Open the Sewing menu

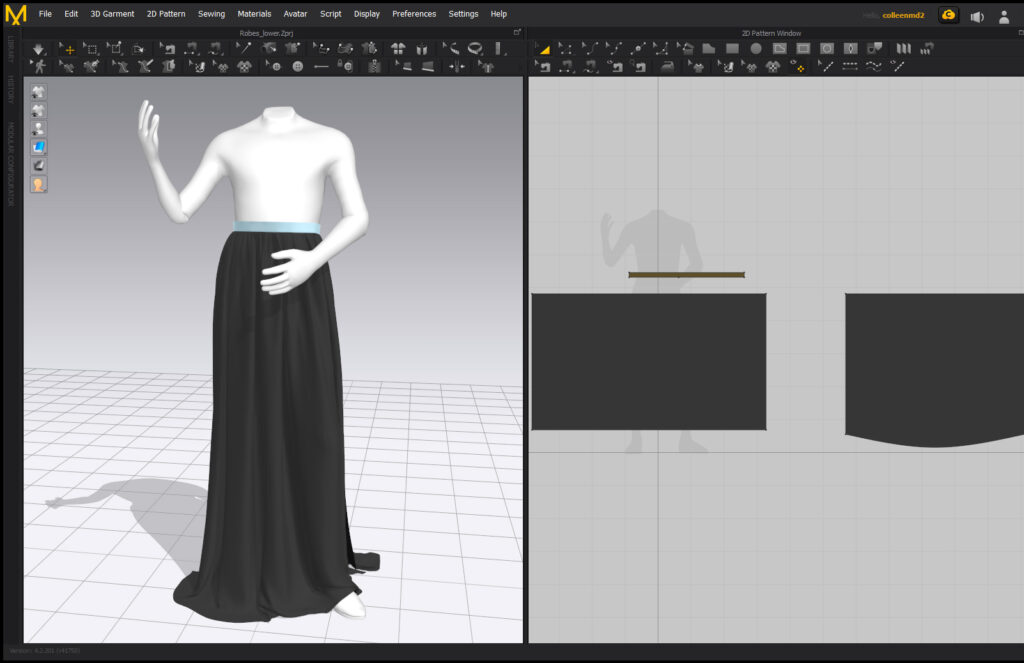[x=211, y=13]
